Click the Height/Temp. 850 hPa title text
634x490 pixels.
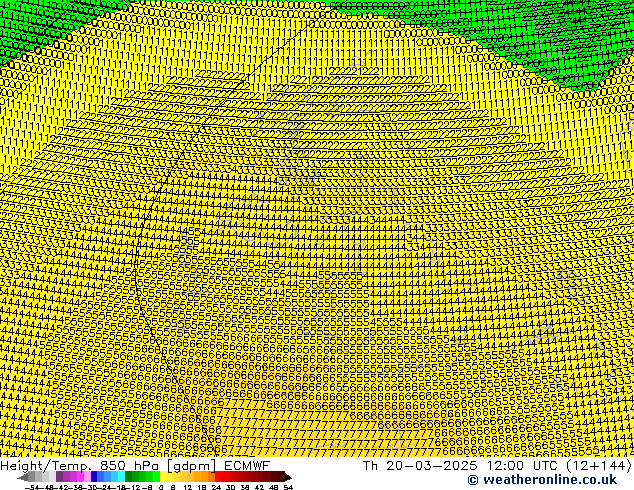[81, 466]
